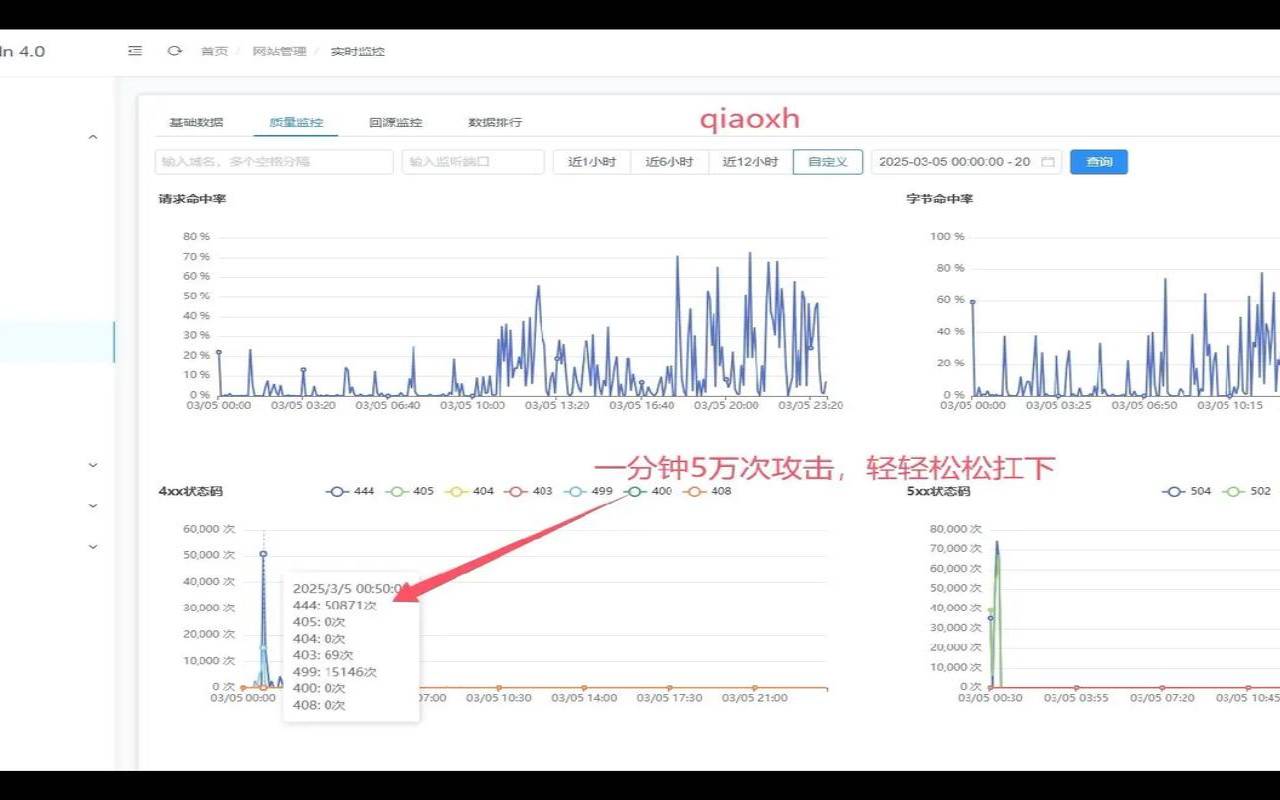Focus the 输入域名 domain input field
The image size is (1280, 800).
[273, 162]
